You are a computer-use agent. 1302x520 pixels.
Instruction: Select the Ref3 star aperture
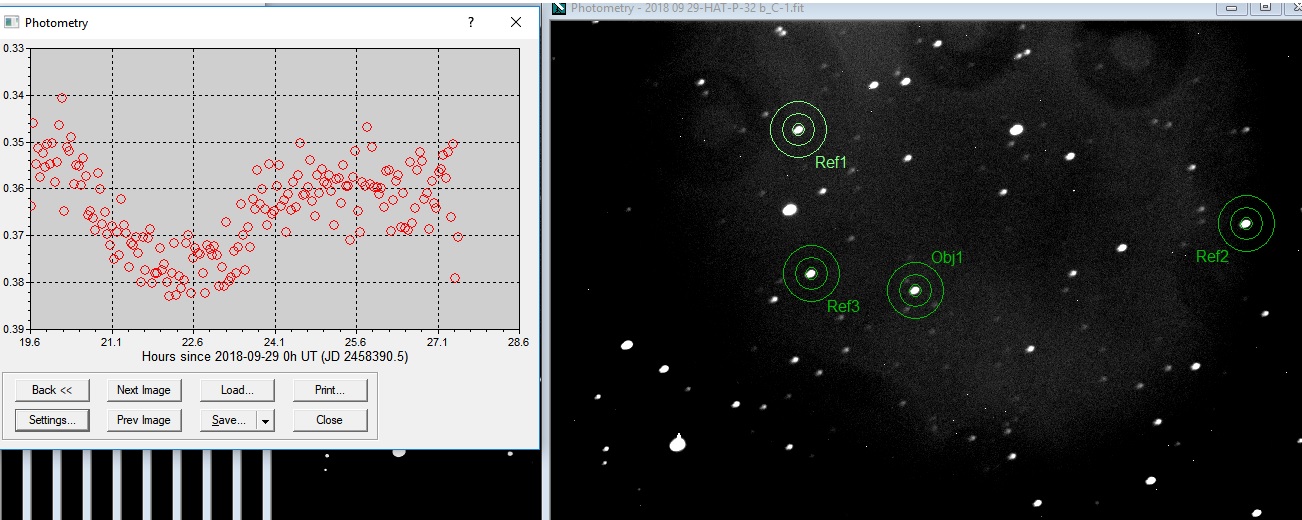811,273
